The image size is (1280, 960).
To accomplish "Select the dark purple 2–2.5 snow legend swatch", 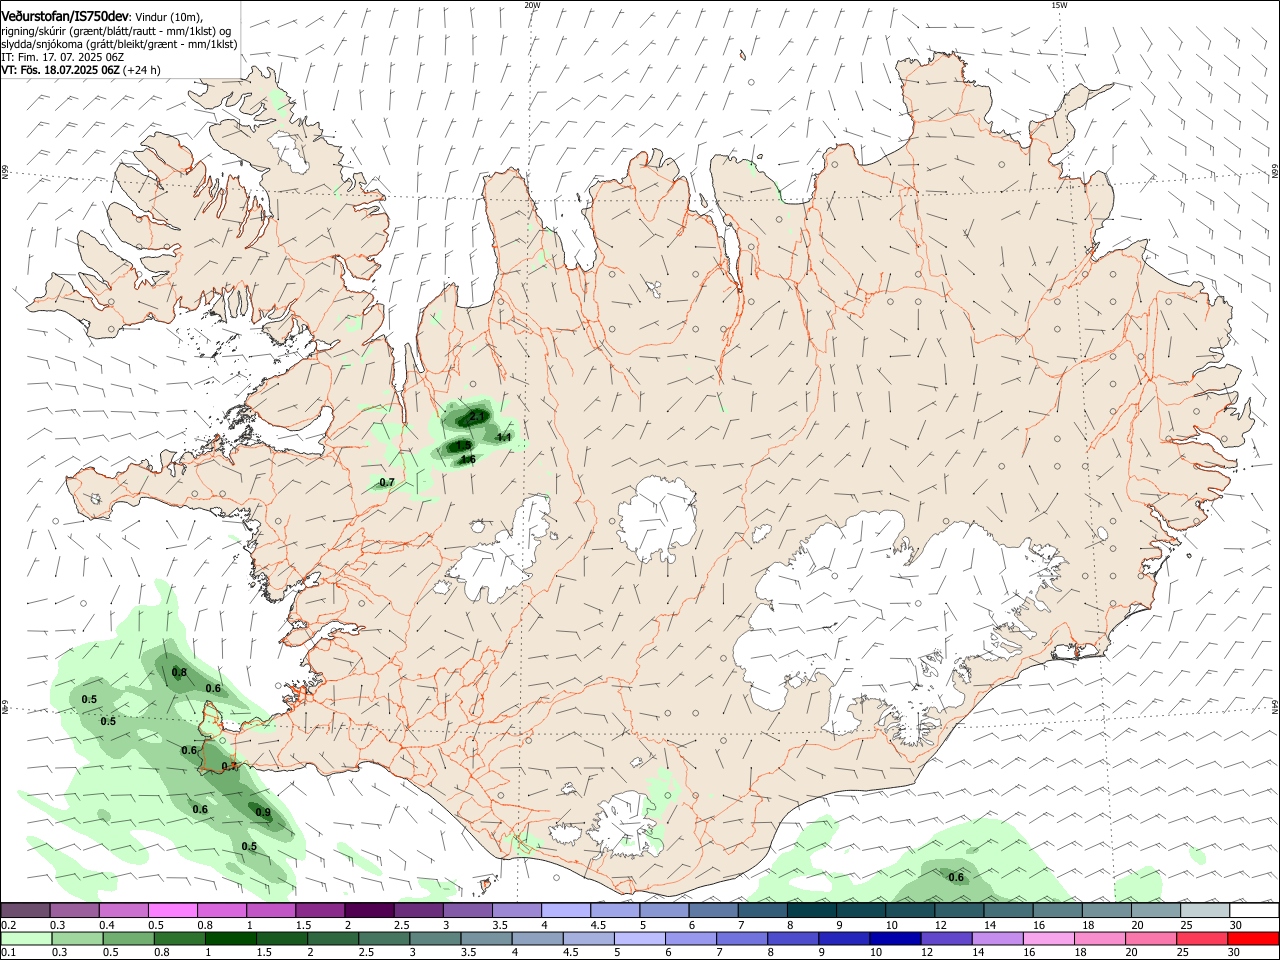I will point(369,911).
